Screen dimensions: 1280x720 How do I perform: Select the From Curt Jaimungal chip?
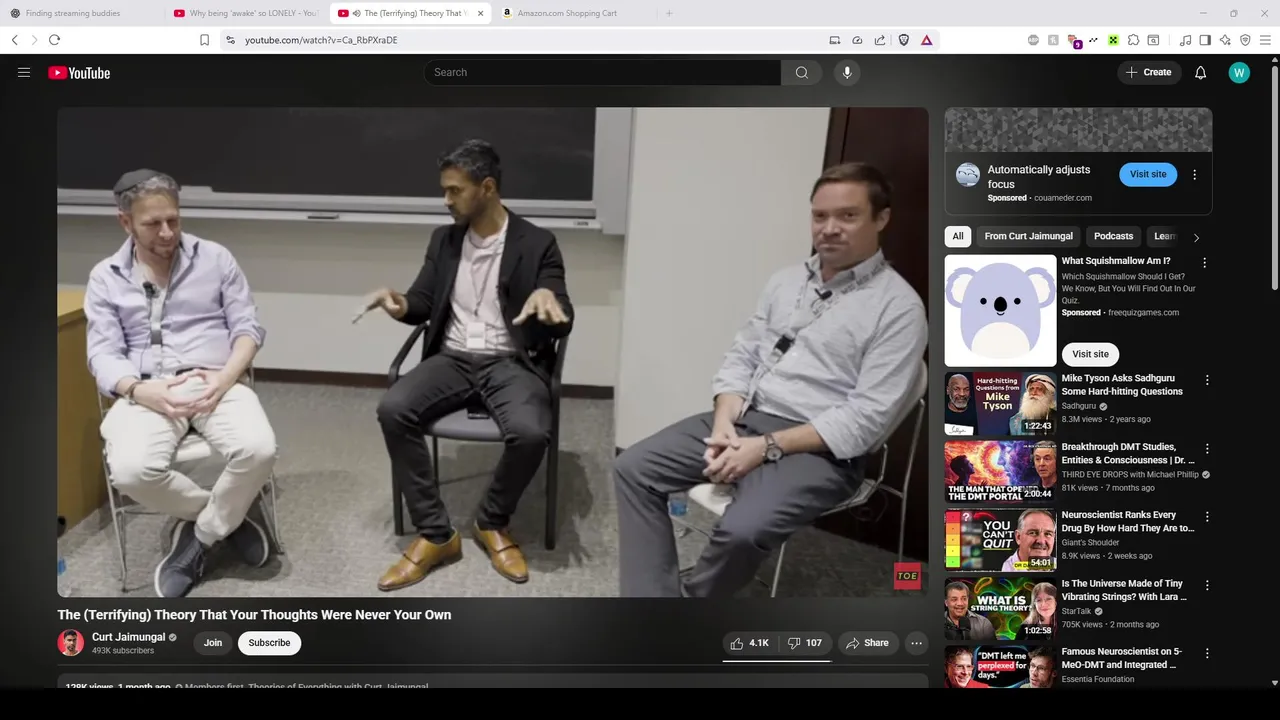1028,236
